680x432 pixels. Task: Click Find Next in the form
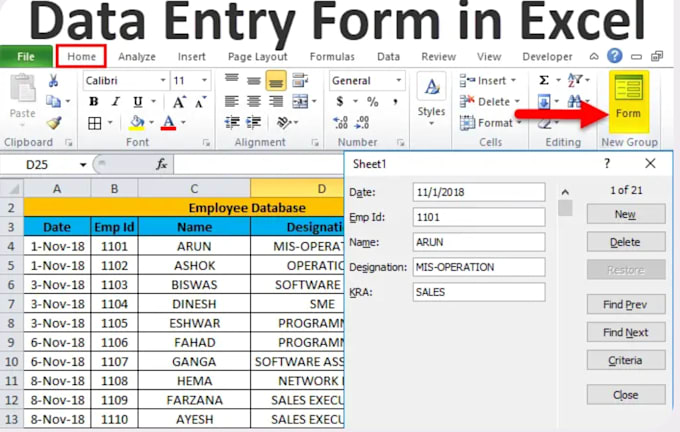[626, 332]
